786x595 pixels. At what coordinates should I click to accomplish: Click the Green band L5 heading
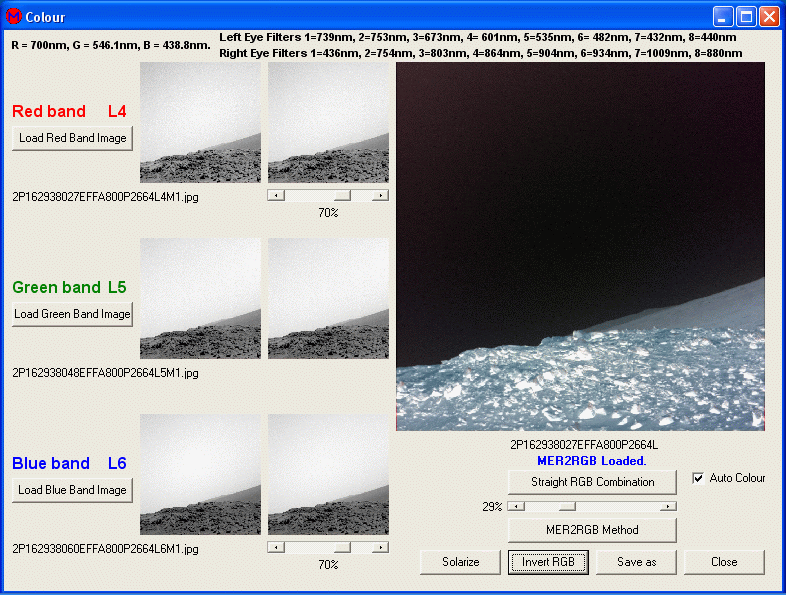point(69,287)
